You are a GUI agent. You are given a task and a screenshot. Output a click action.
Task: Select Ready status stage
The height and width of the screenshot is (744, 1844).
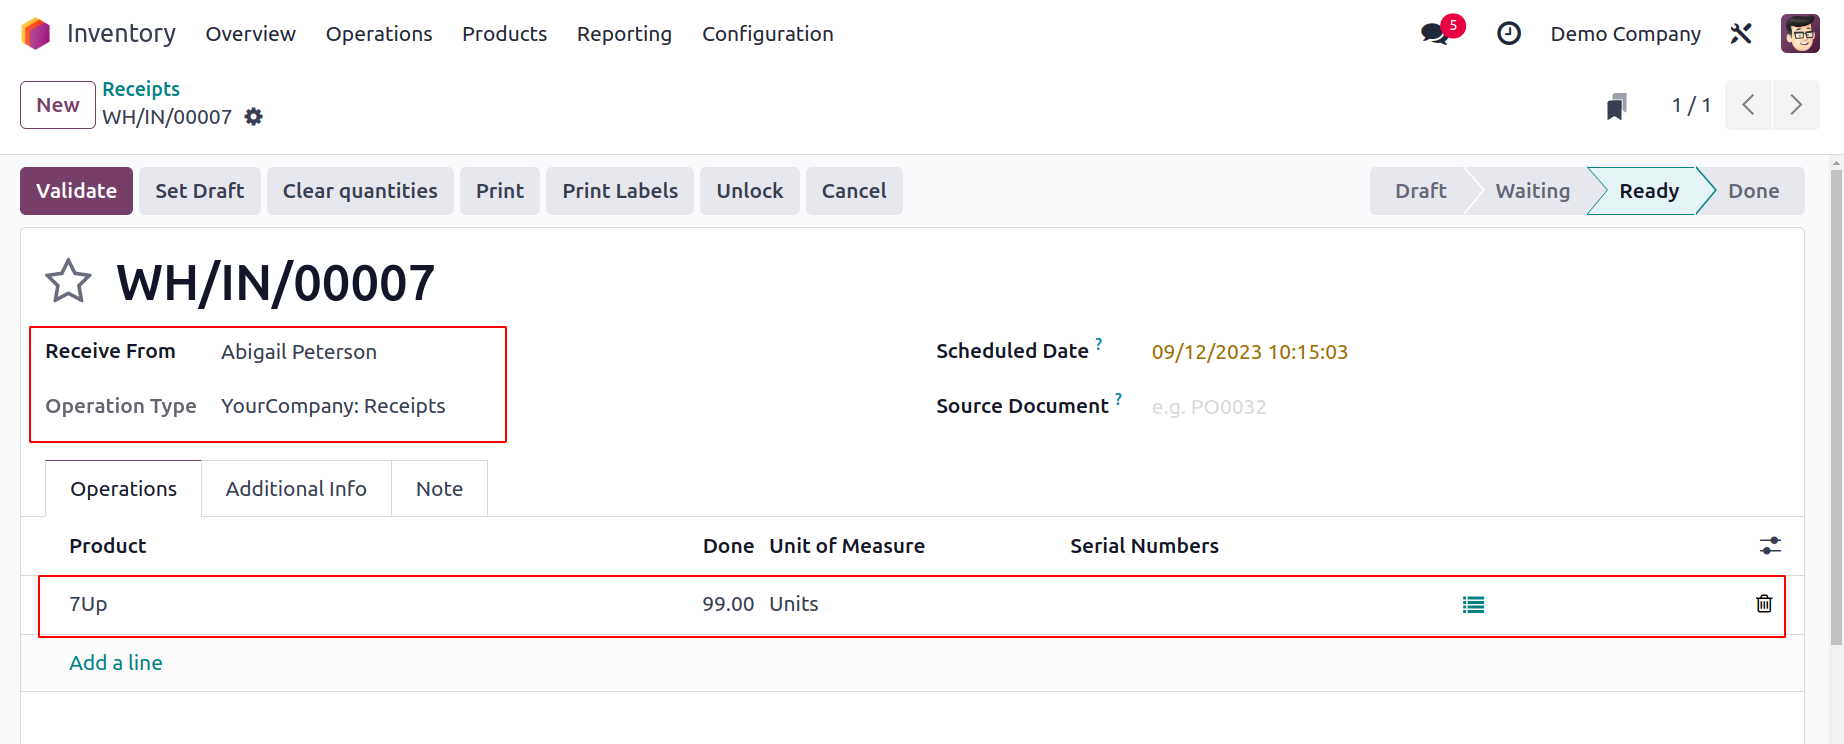1649,191
